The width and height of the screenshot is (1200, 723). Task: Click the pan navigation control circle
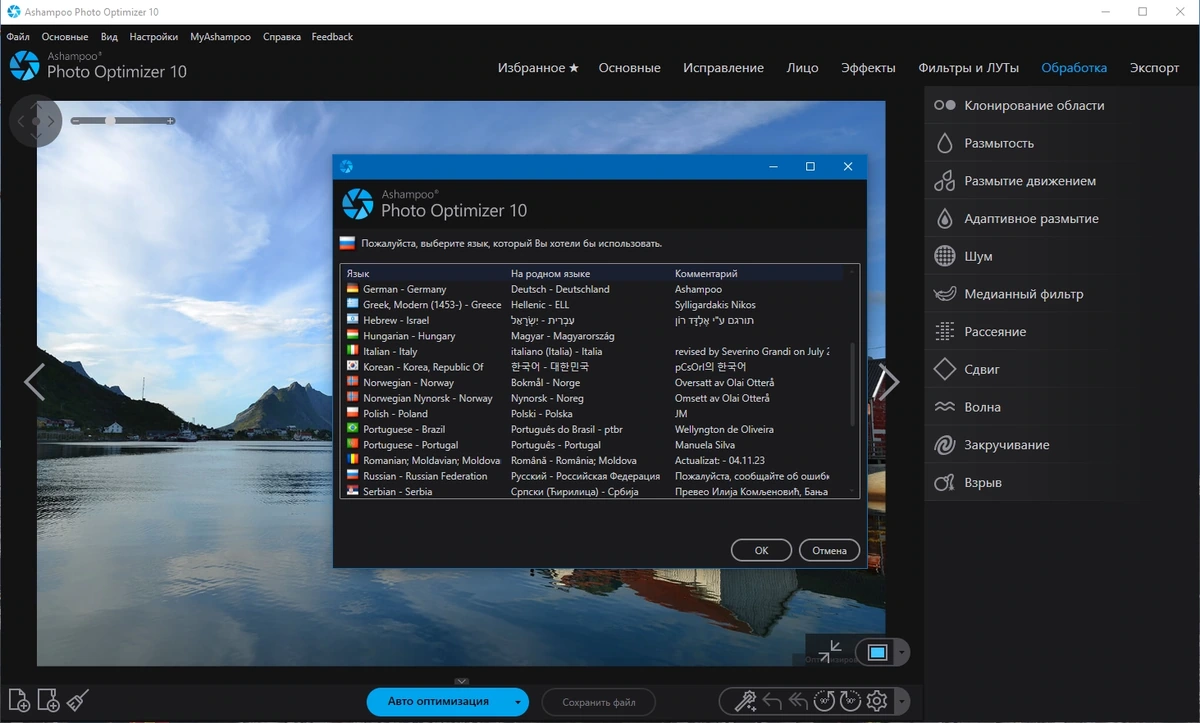click(x=36, y=121)
